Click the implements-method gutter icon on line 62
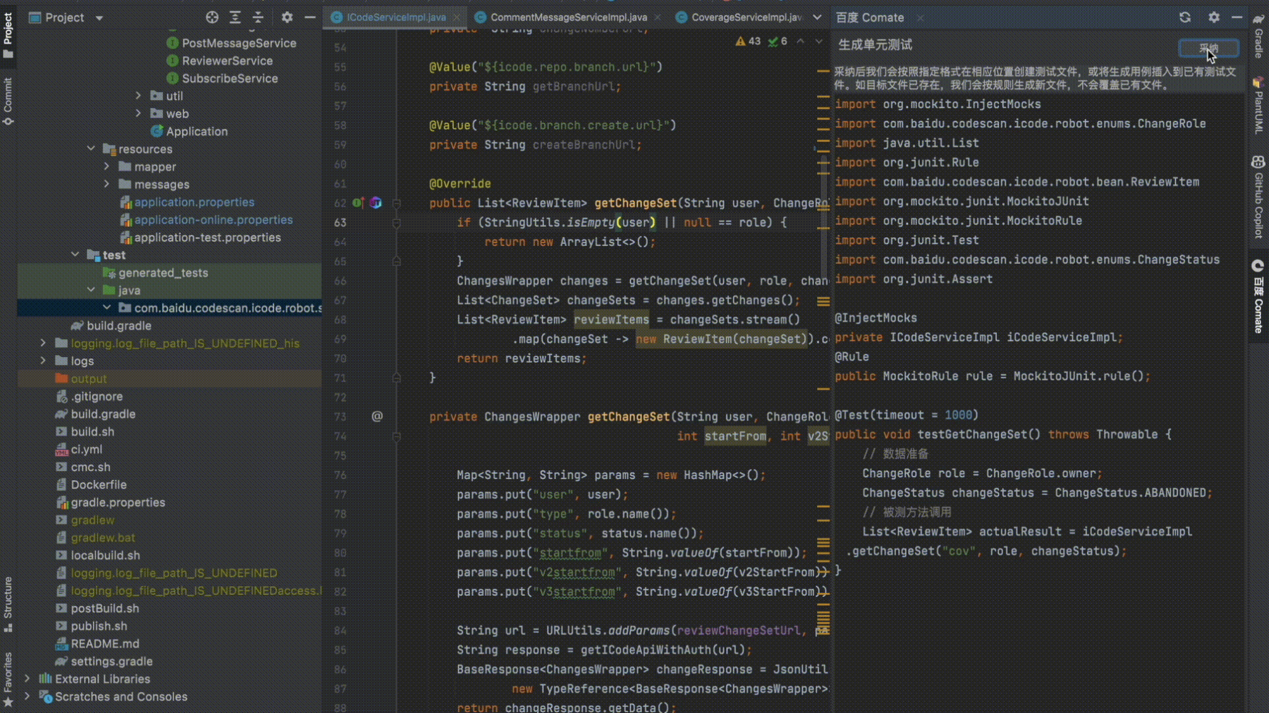Screen dimensions: 1269x713 pos(357,203)
